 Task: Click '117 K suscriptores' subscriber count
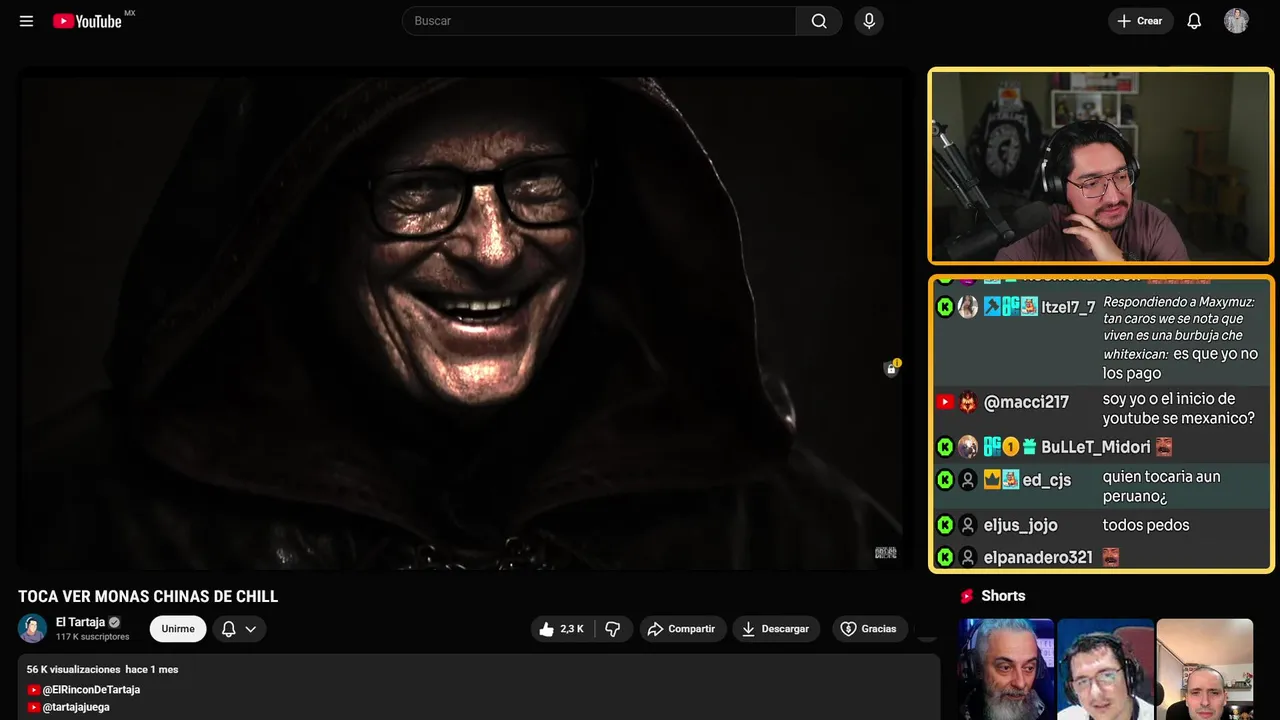93,637
